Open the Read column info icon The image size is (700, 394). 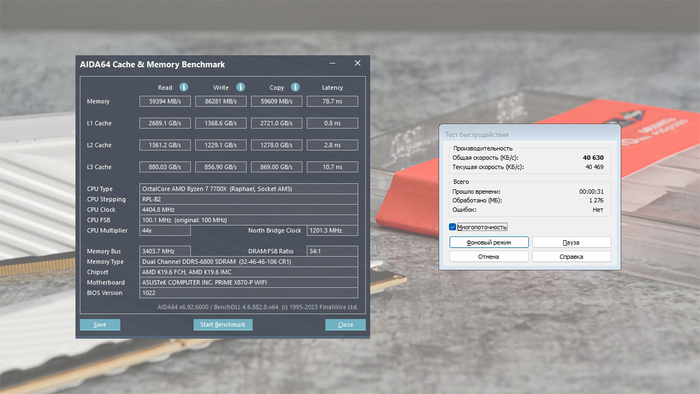point(183,87)
